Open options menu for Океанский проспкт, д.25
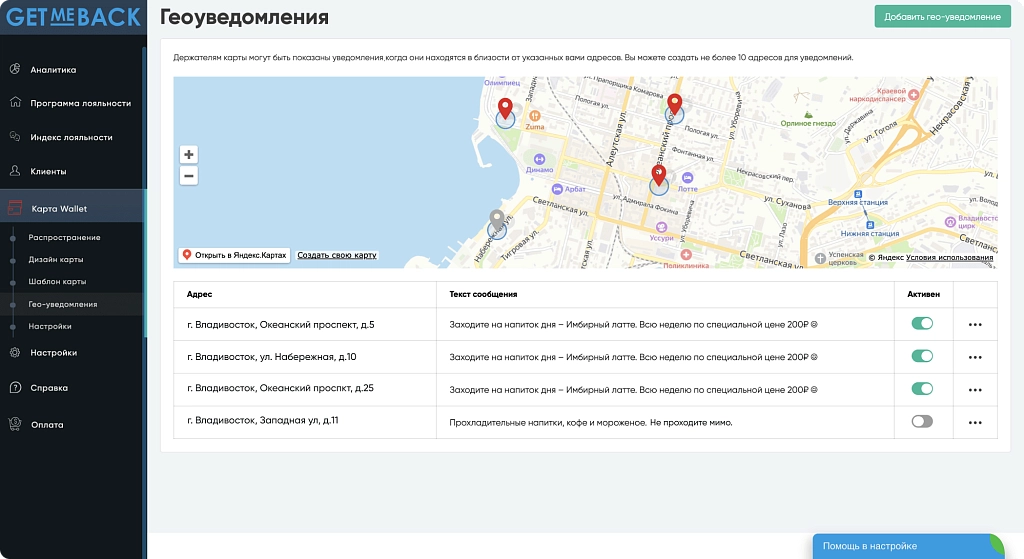Viewport: 1024px width, 559px height. coord(975,390)
